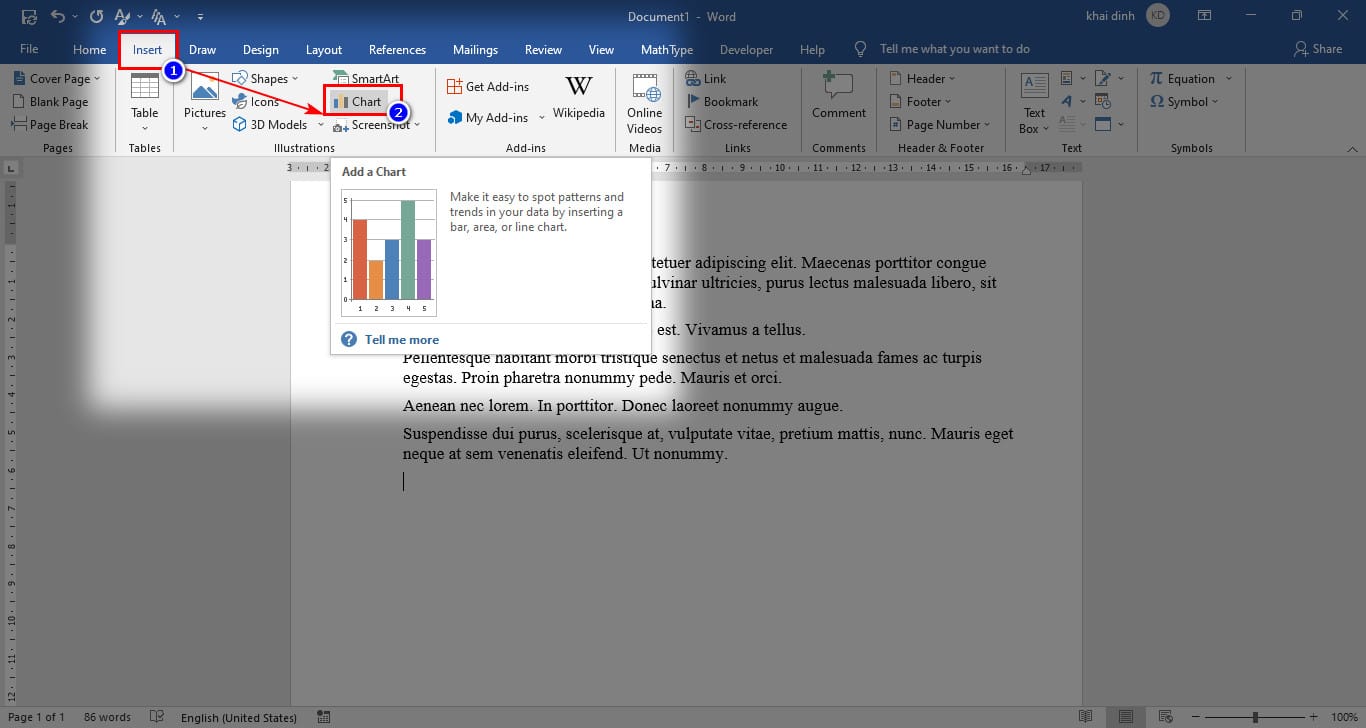
Task: Open the Shapes gallery
Action: click(265, 79)
